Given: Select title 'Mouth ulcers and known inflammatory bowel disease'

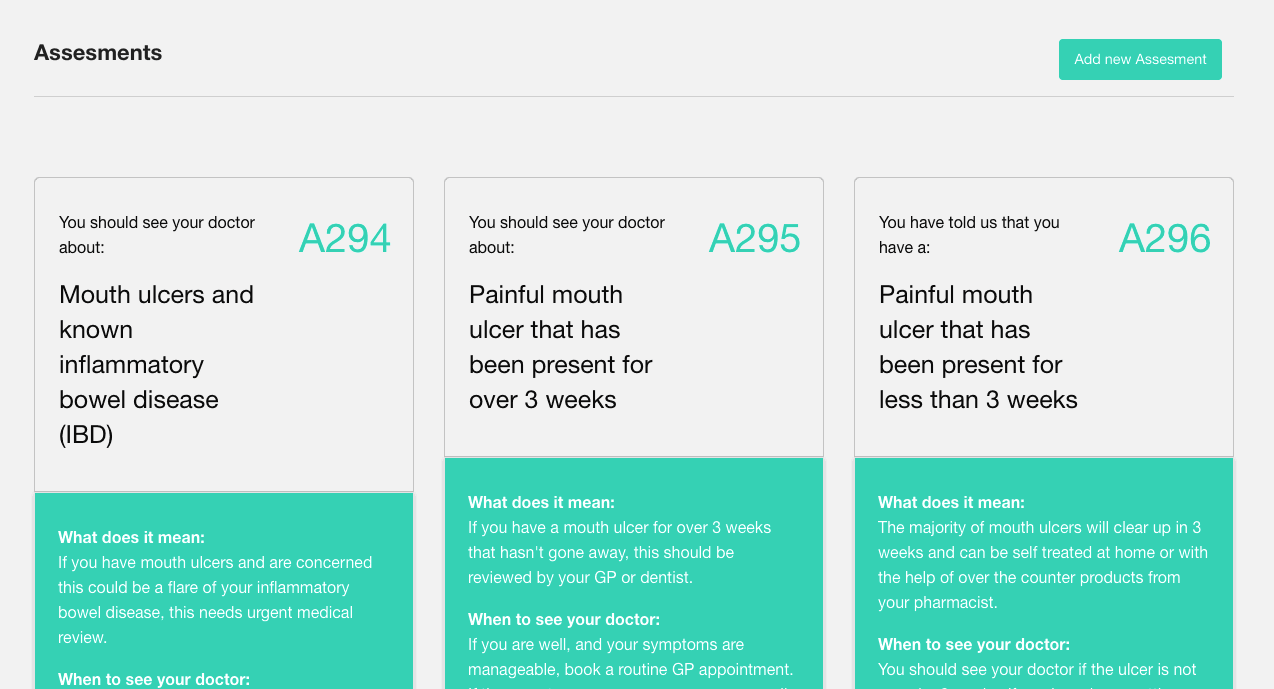Looking at the screenshot, I should click(x=157, y=364).
